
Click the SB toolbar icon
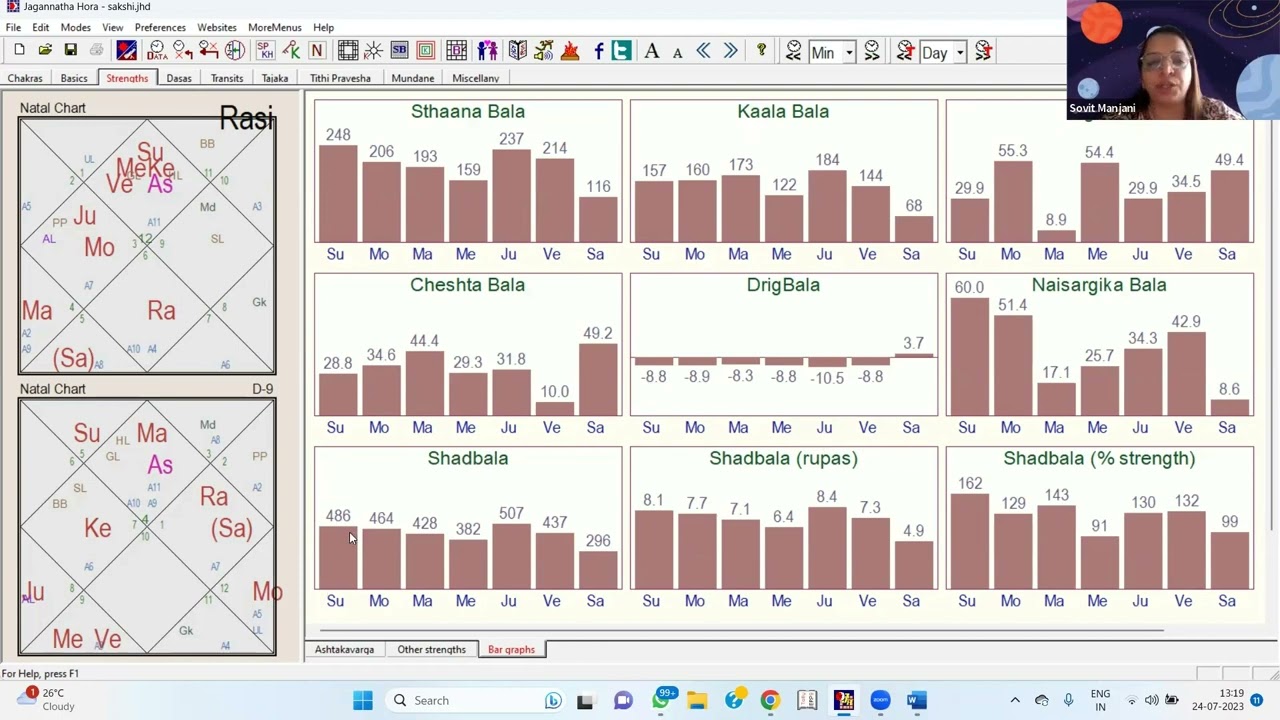coord(399,51)
